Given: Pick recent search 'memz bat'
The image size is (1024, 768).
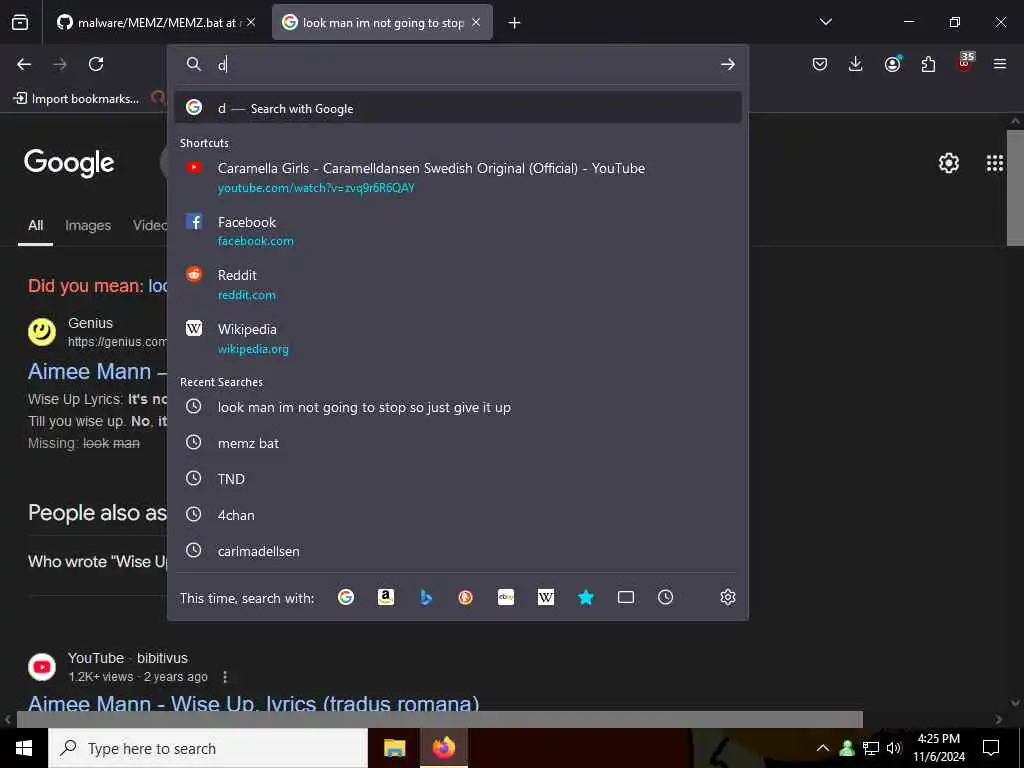Looking at the screenshot, I should (458, 443).
